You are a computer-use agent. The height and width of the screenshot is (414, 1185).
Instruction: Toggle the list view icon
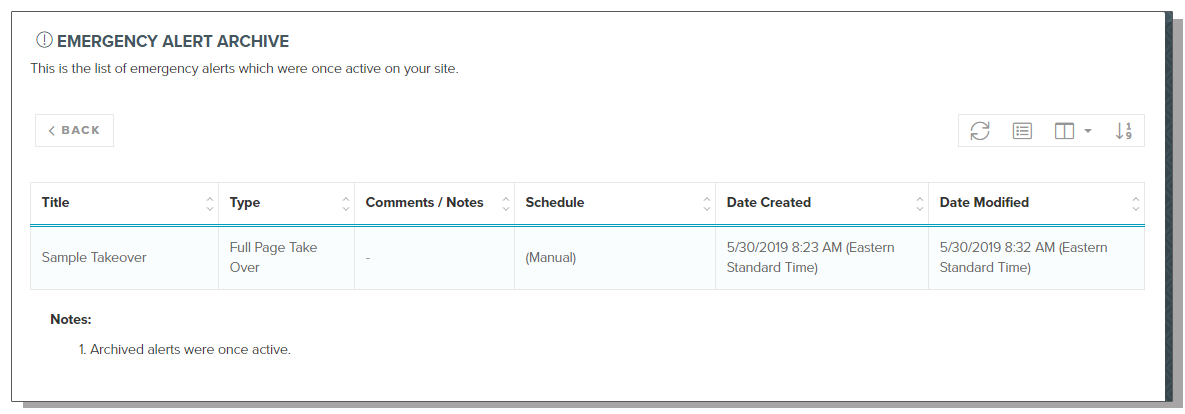(x=1022, y=131)
